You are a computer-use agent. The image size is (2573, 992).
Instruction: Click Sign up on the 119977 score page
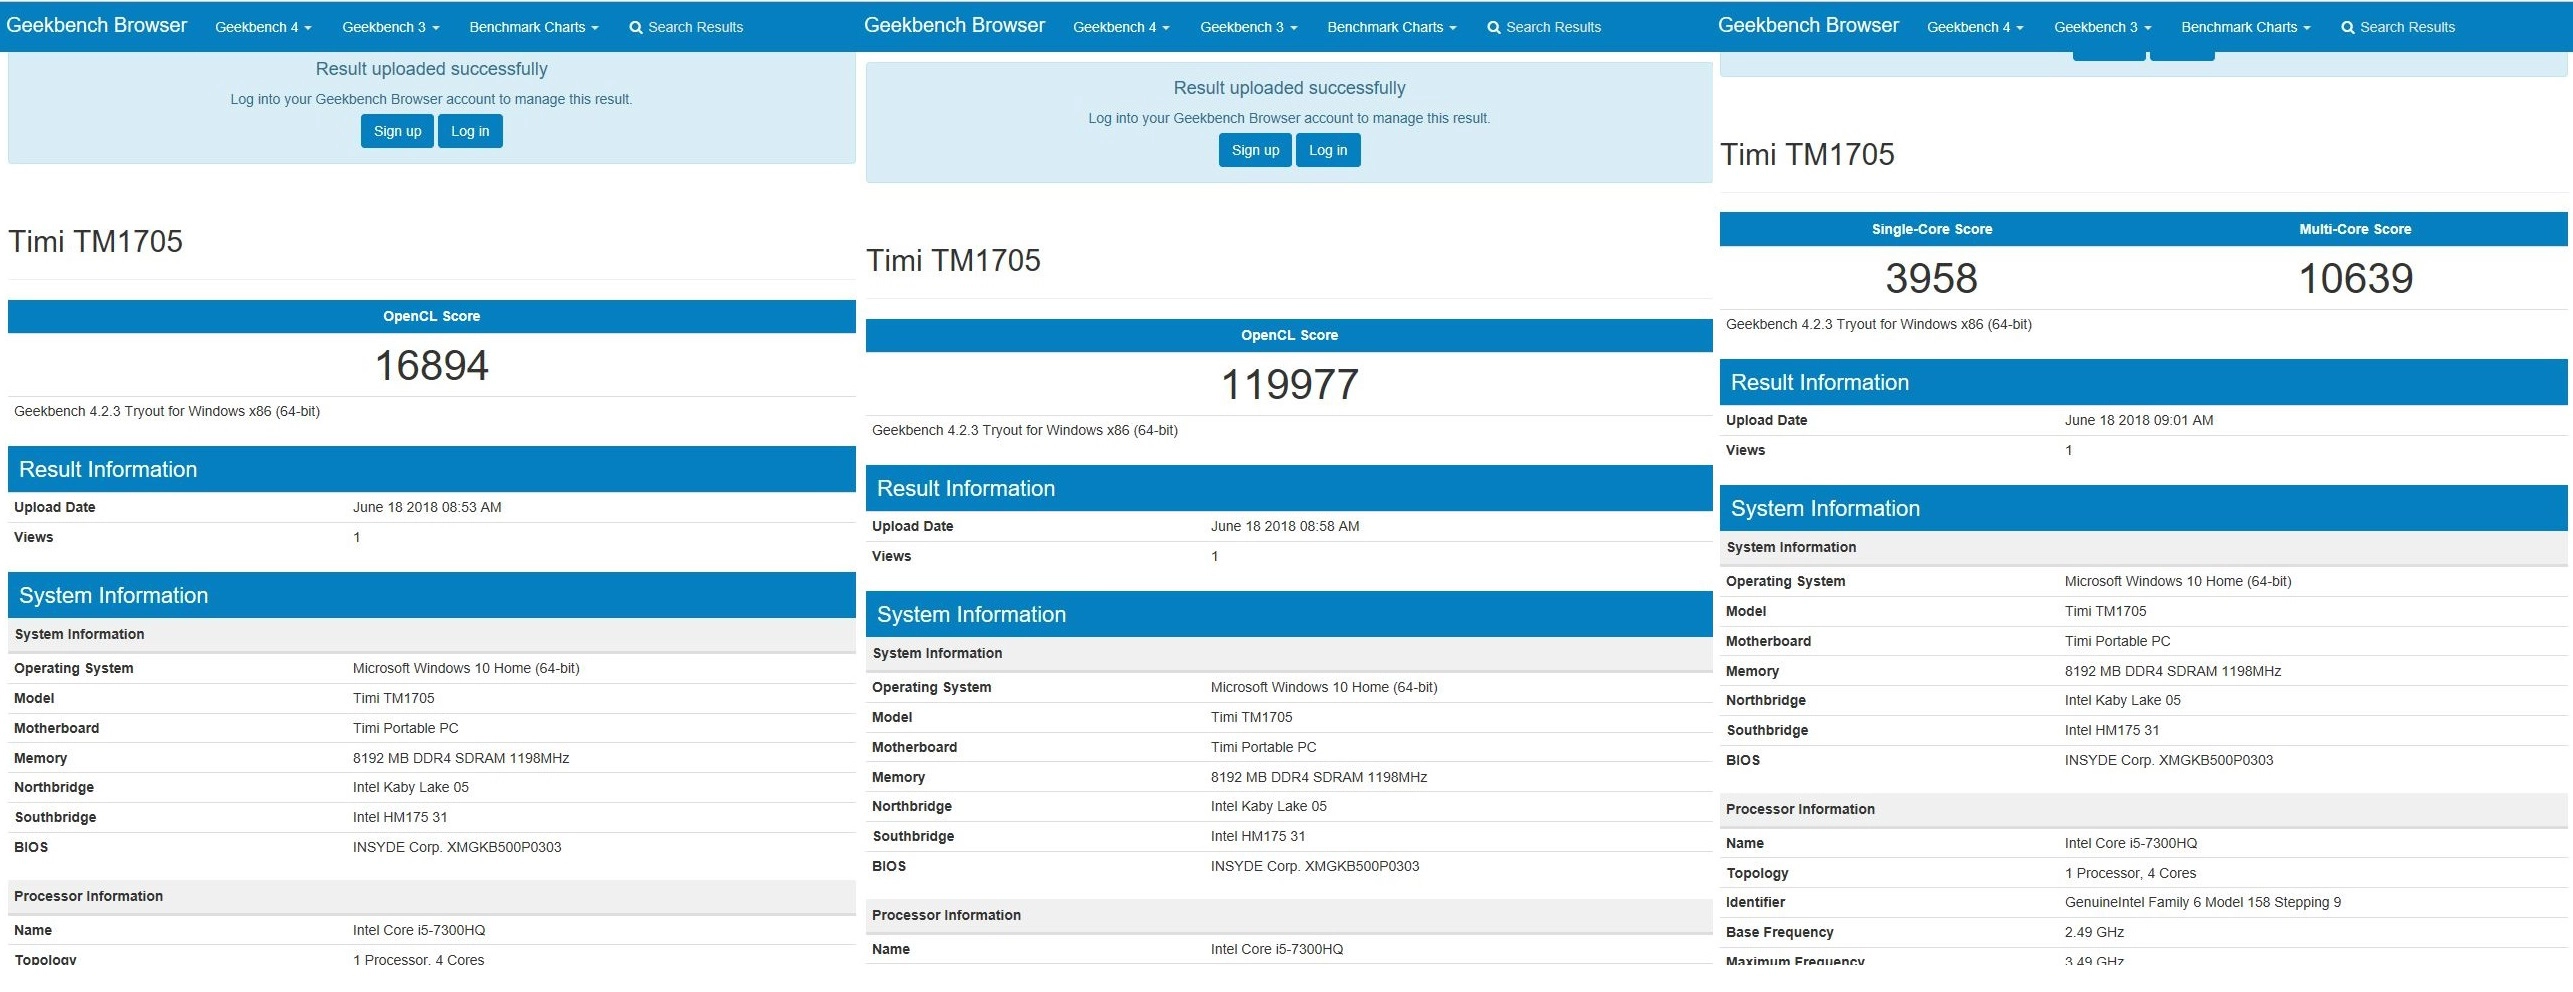point(1255,150)
